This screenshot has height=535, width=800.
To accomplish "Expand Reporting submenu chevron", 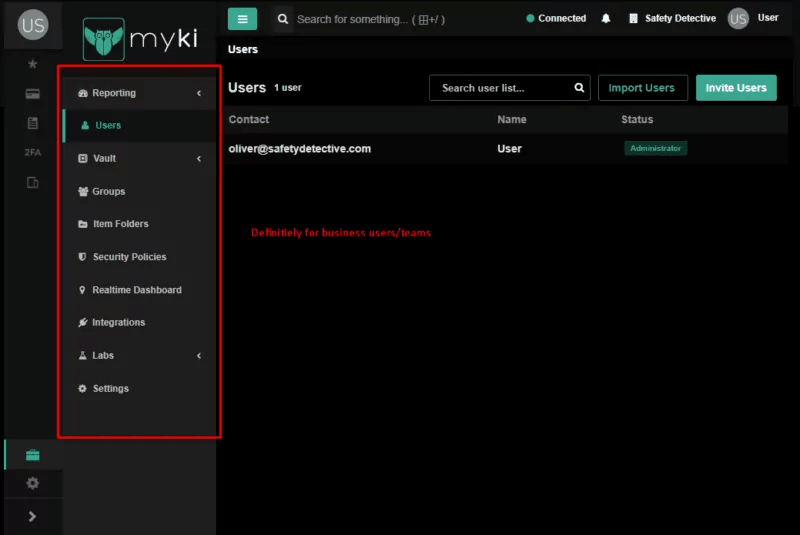I will point(199,93).
